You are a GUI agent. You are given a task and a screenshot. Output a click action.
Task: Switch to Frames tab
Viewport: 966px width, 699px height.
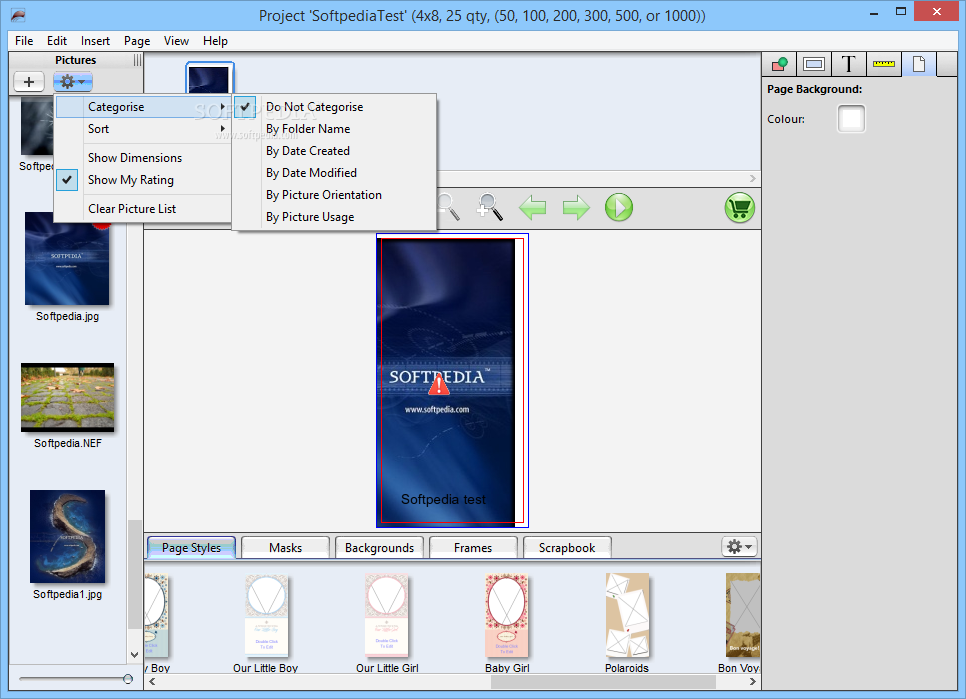click(x=473, y=547)
